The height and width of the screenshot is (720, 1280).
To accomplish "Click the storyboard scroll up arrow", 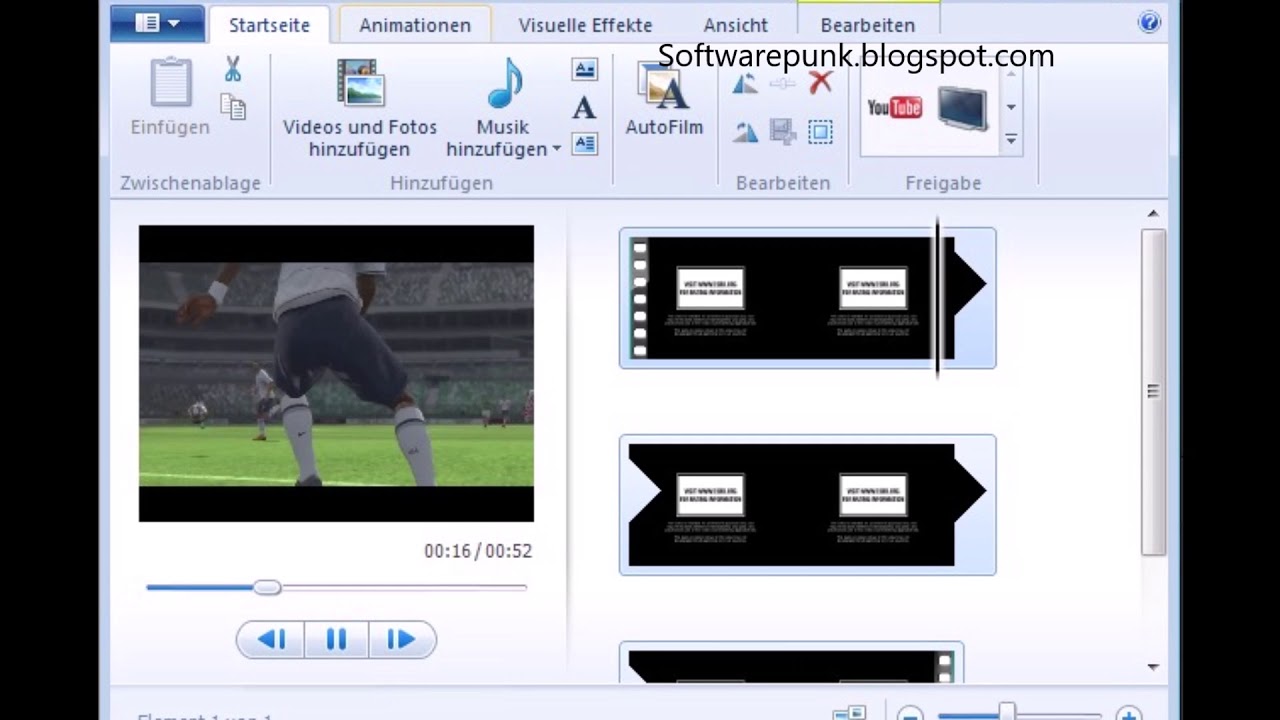I will [1153, 213].
